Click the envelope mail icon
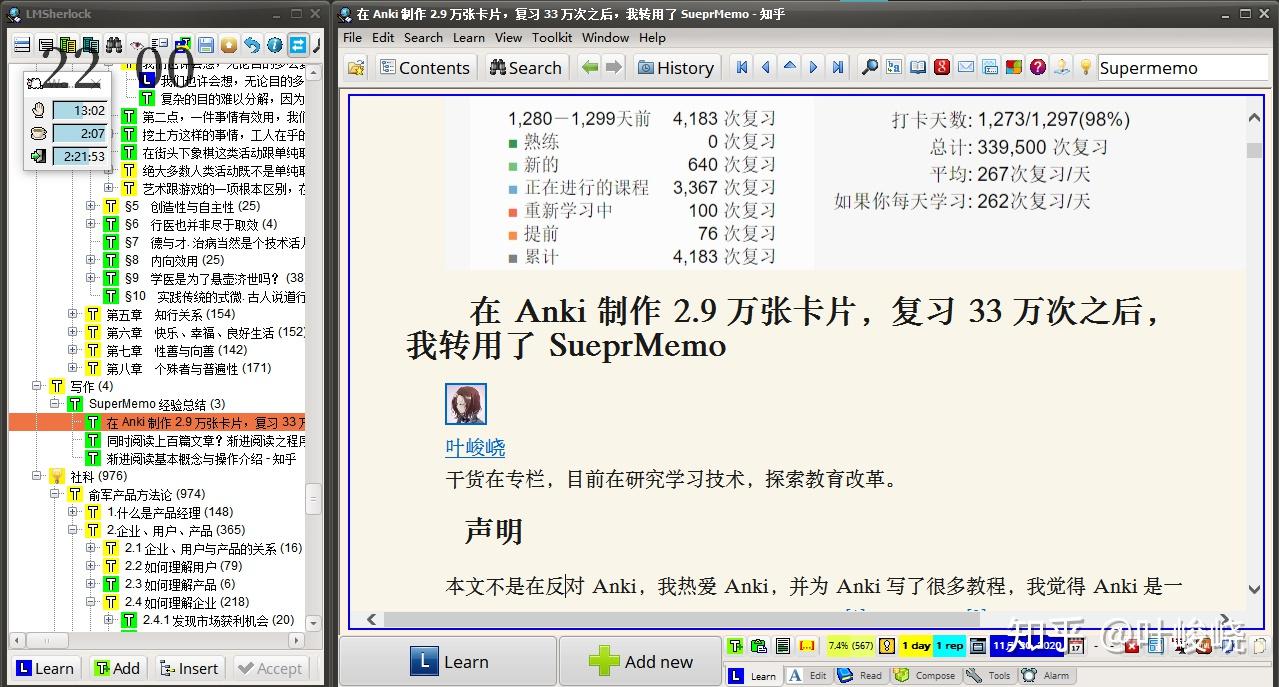Viewport: 1279px width, 687px height. (x=966, y=67)
